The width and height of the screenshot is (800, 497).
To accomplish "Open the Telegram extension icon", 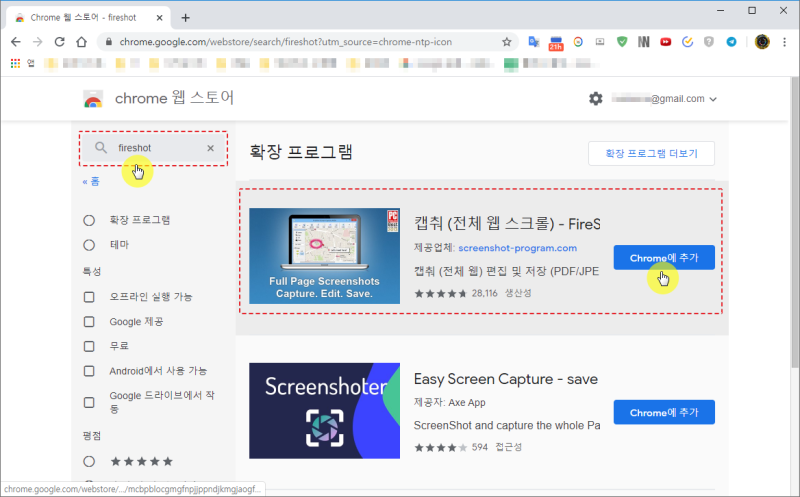I will click(x=731, y=42).
